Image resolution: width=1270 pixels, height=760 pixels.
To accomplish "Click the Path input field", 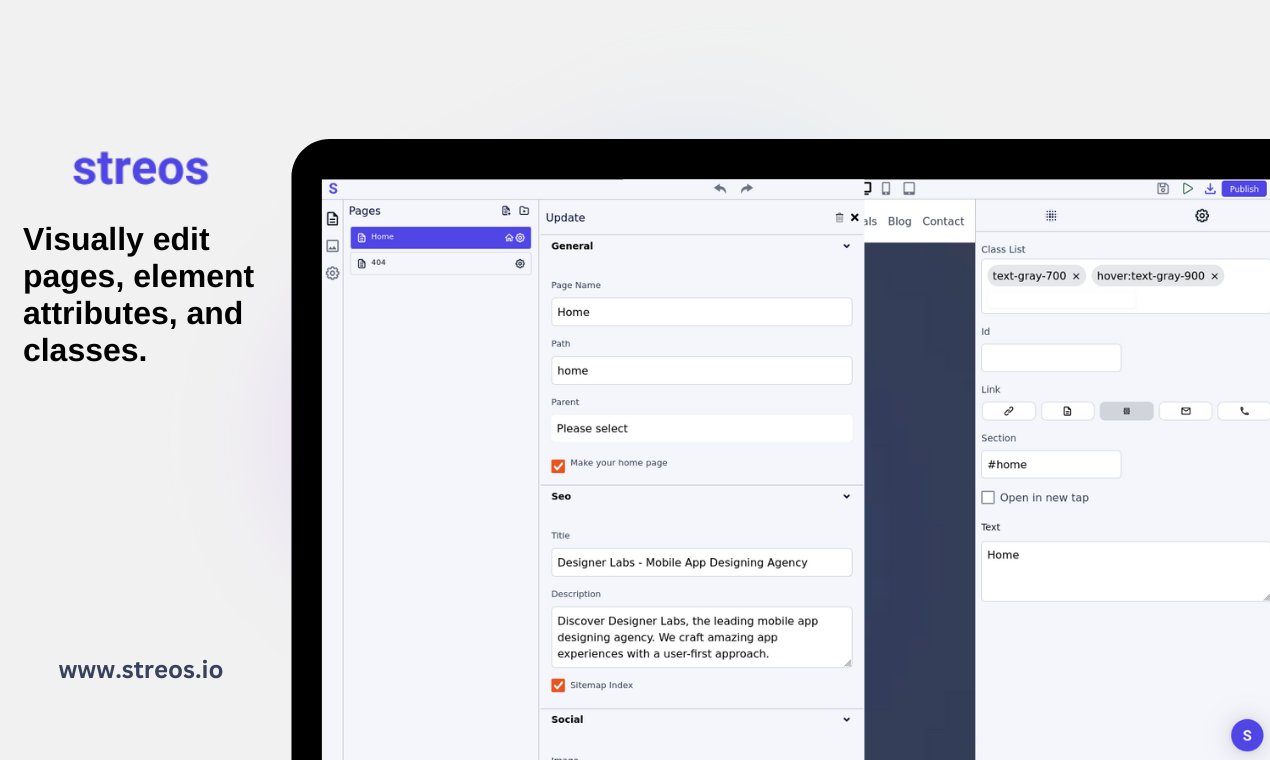I will pyautogui.click(x=702, y=370).
